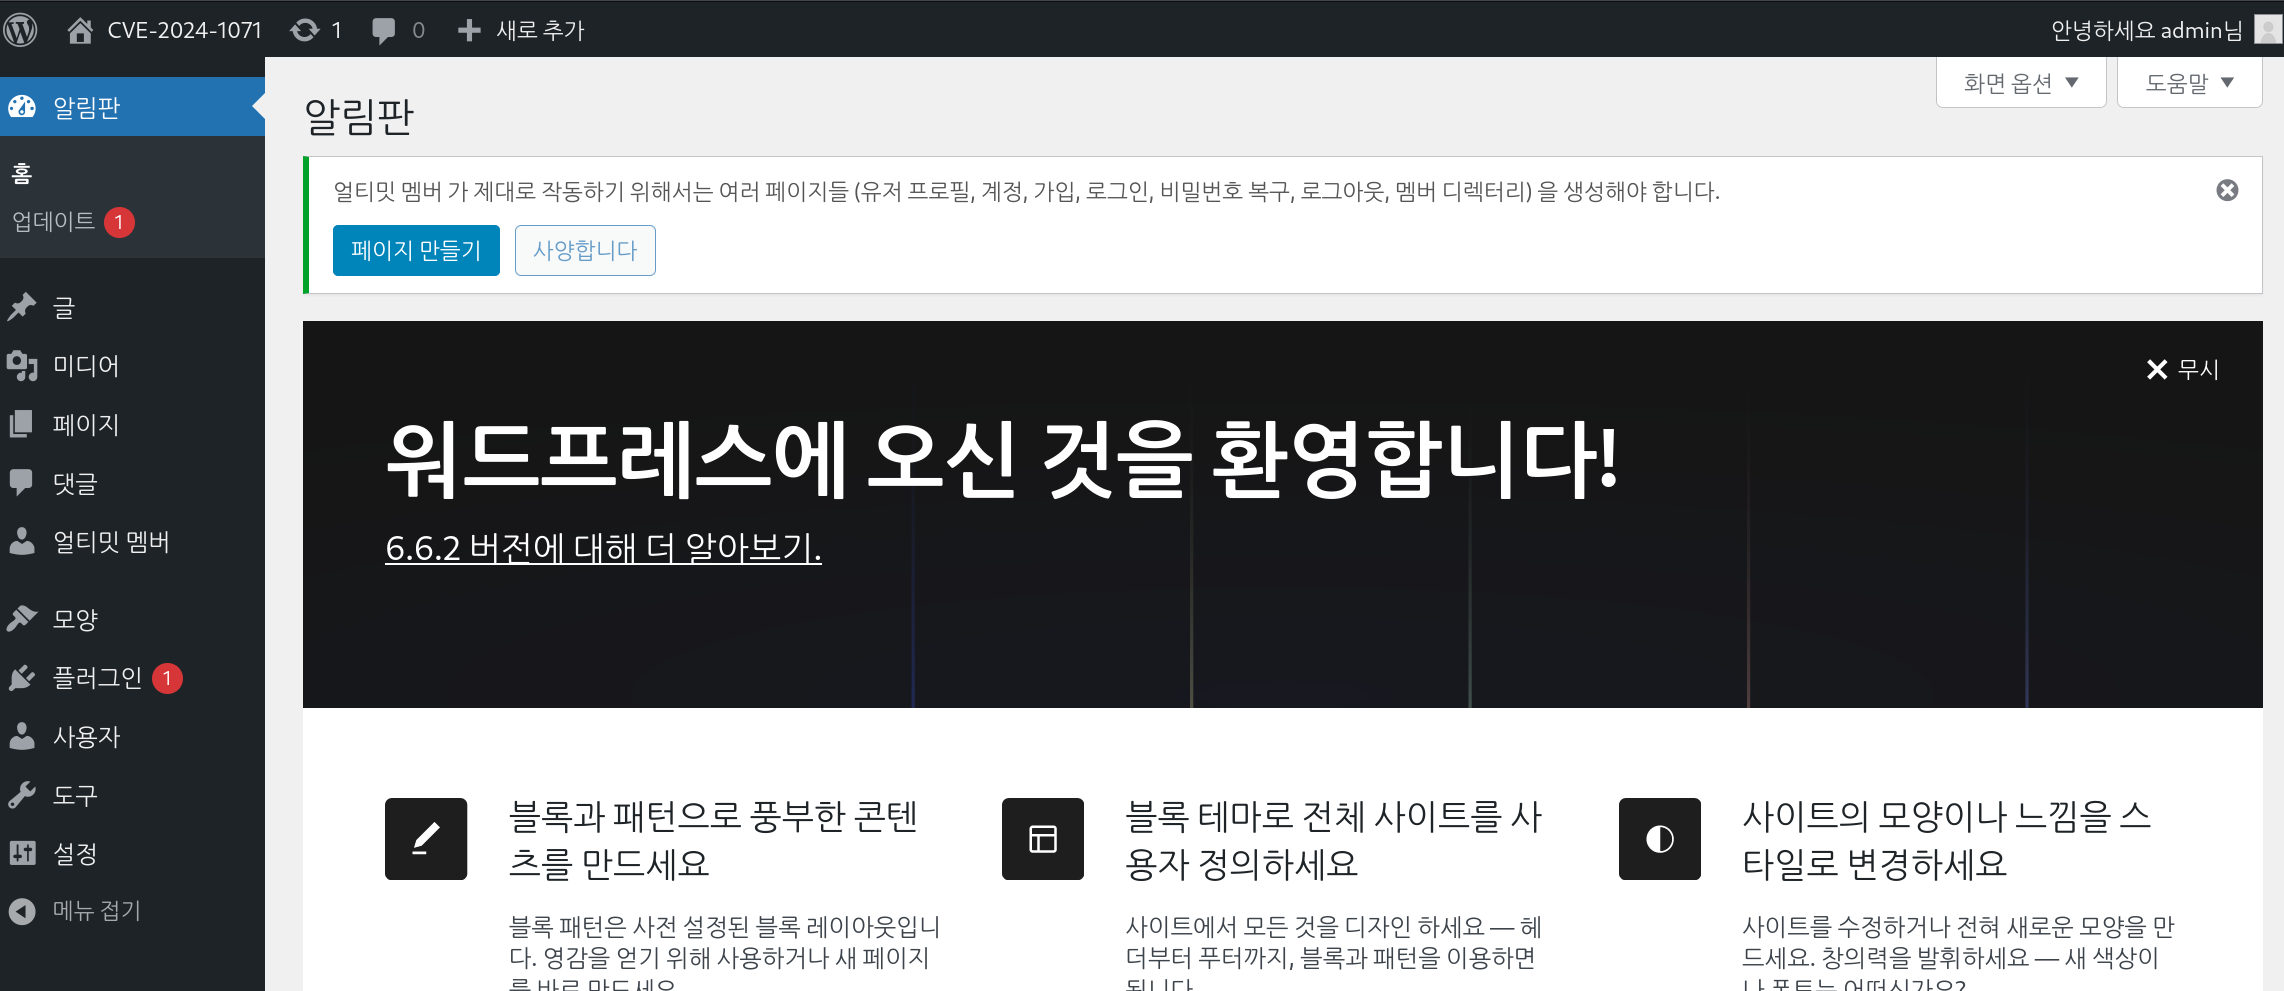Open the 얼티밋 멤버 menu
Image resolution: width=2284 pixels, height=991 pixels.
(132, 541)
